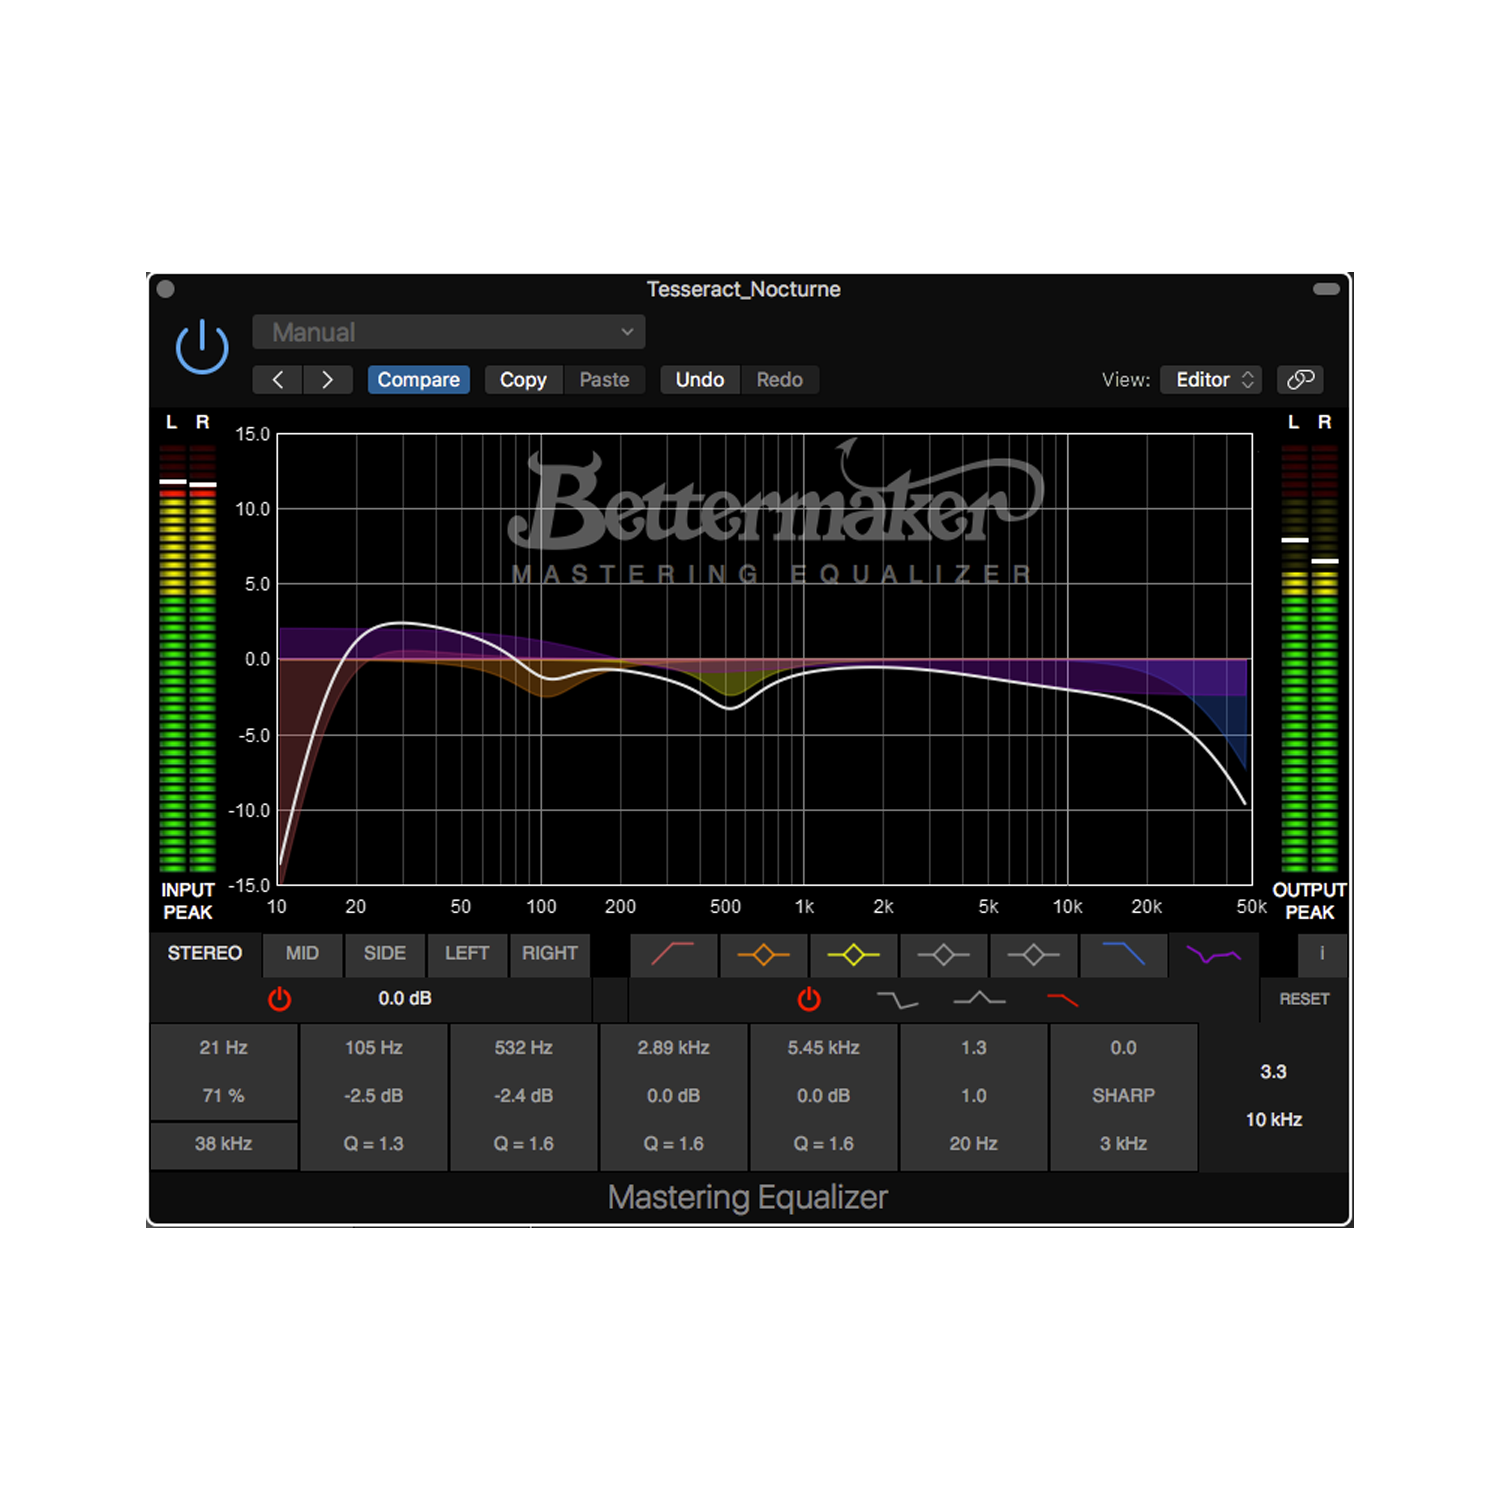The width and height of the screenshot is (1500, 1500).
Task: Select the blue high-cut filter band icon
Action: tap(1124, 955)
